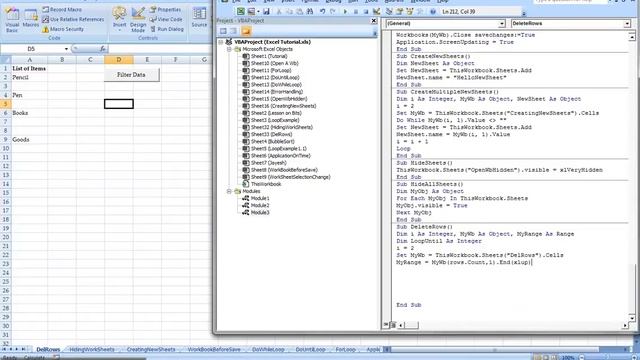640x360 pixels.
Task: Click the Insert Function fx button
Action: tap(102, 49)
